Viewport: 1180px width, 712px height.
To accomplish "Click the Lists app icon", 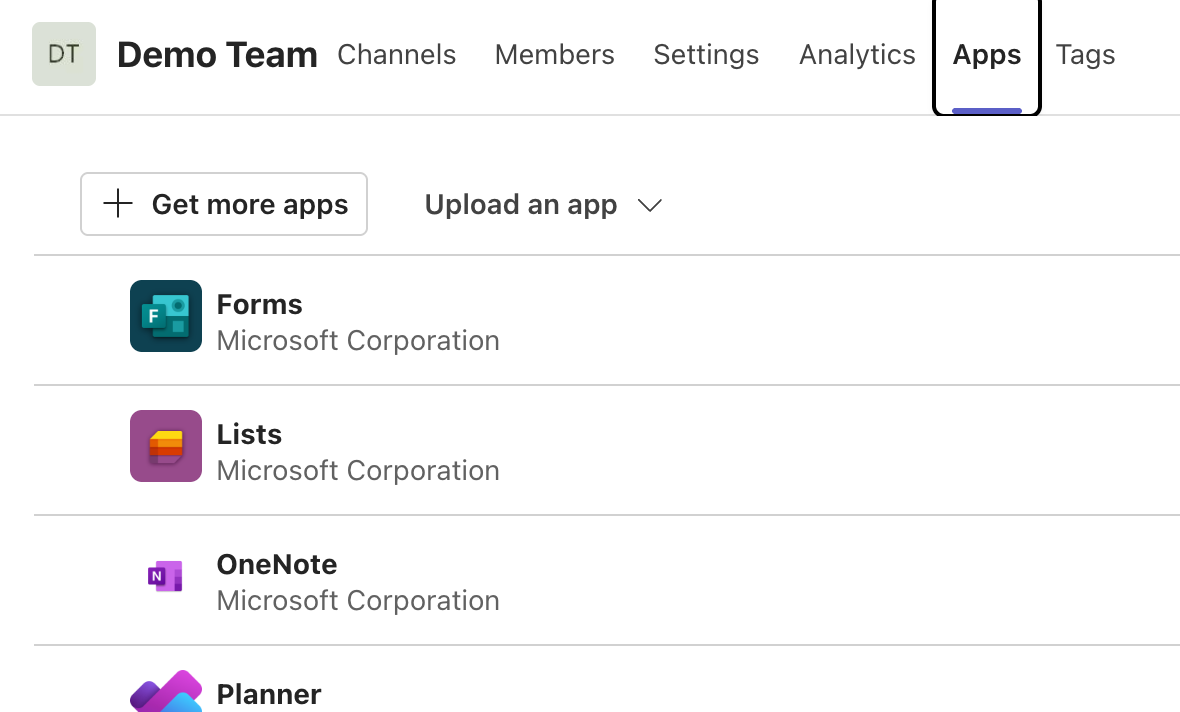I will [166, 446].
